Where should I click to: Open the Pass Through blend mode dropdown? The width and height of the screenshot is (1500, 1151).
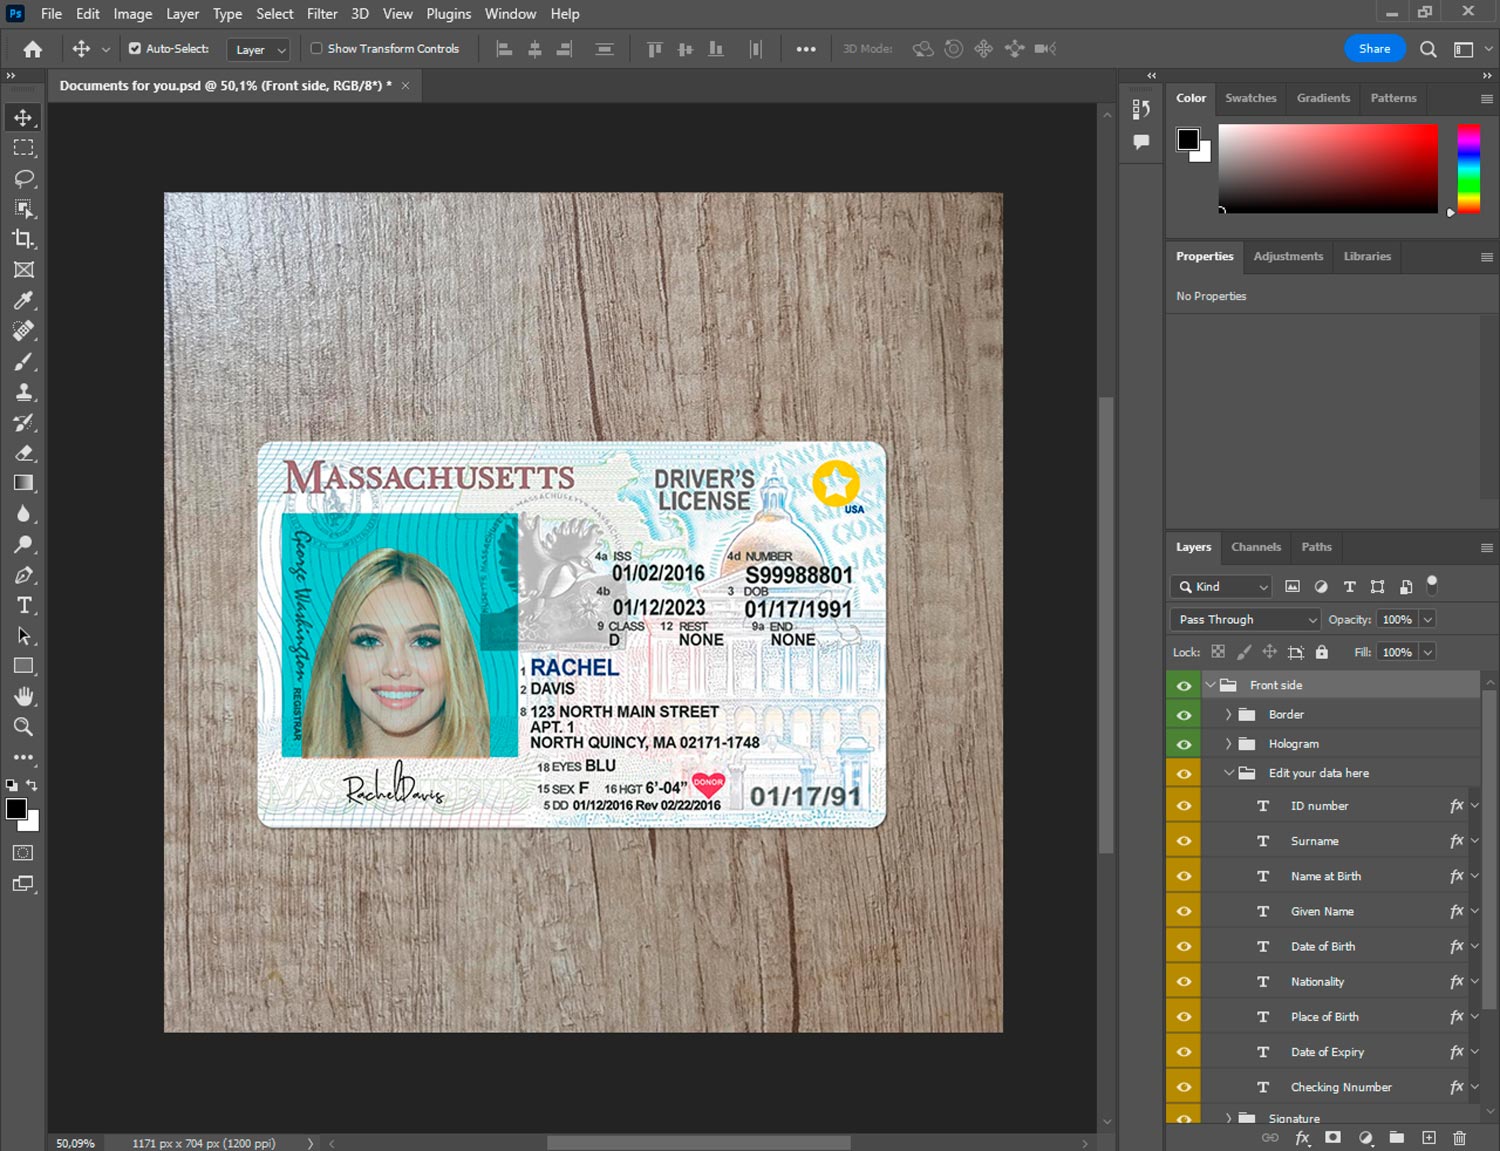click(x=1246, y=619)
